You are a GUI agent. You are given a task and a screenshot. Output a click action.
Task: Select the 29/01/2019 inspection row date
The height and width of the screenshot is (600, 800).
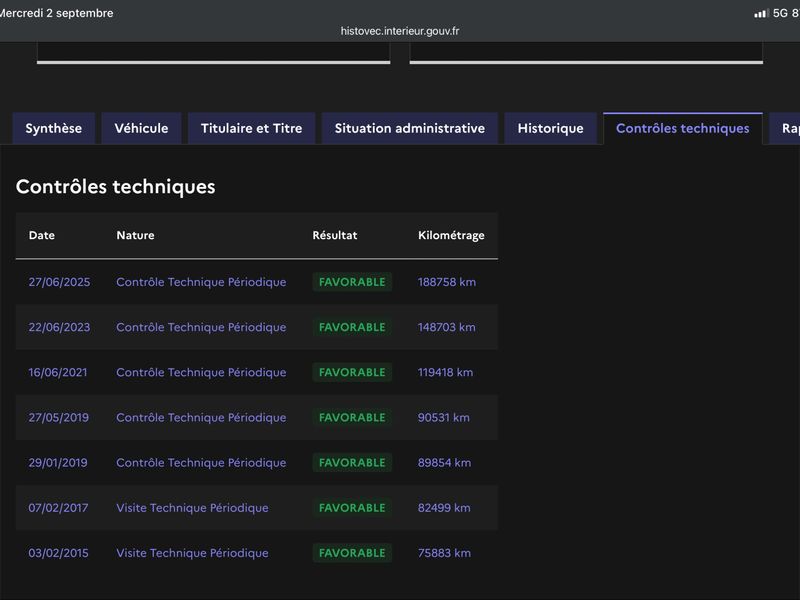click(58, 463)
